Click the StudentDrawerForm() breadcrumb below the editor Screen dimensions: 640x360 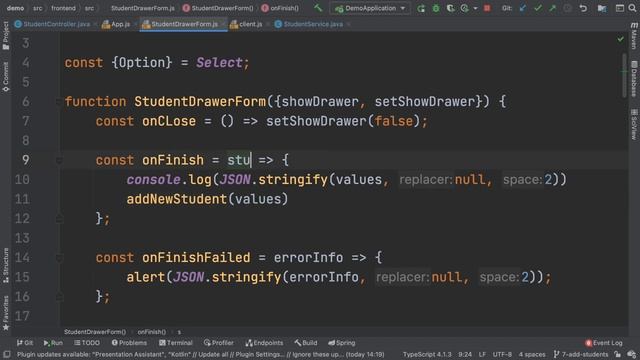click(x=95, y=332)
